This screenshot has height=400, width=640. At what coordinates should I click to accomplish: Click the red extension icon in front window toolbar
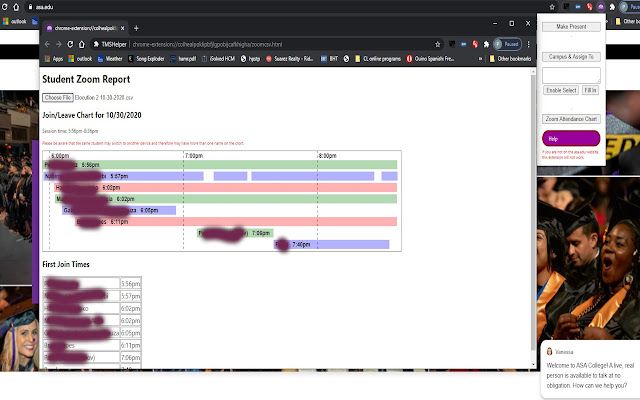(x=475, y=44)
